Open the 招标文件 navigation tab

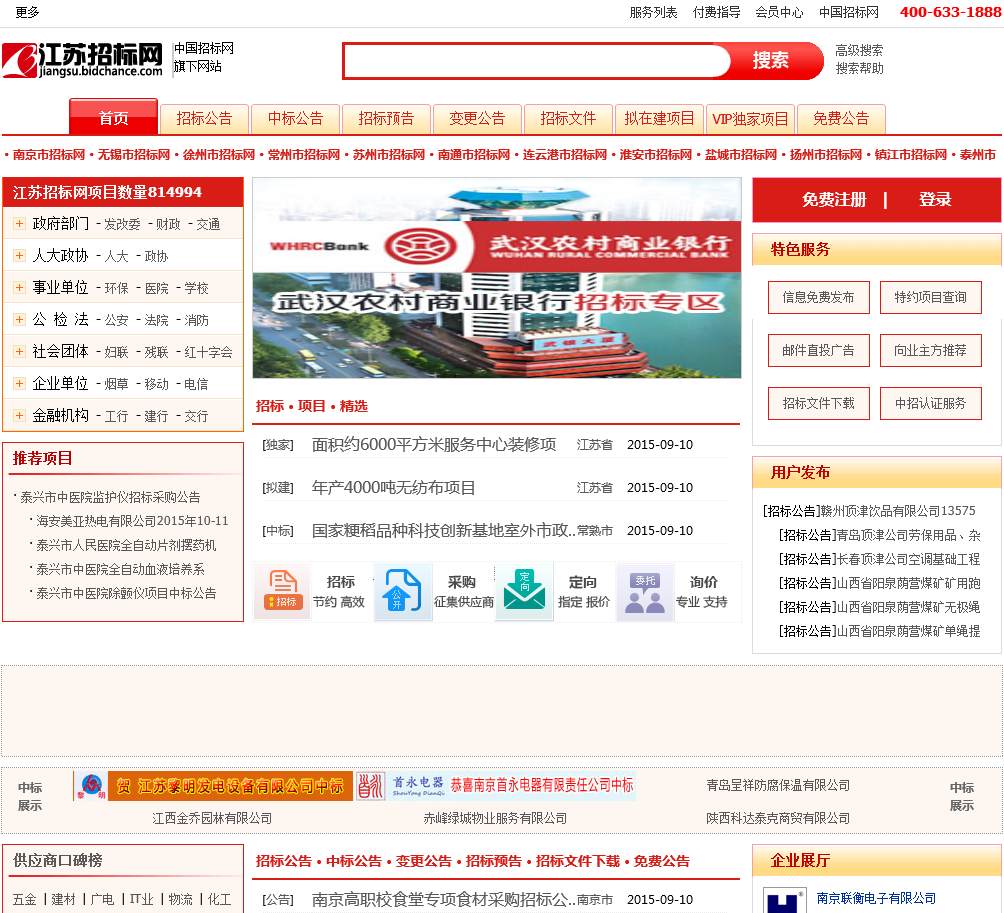(568, 118)
